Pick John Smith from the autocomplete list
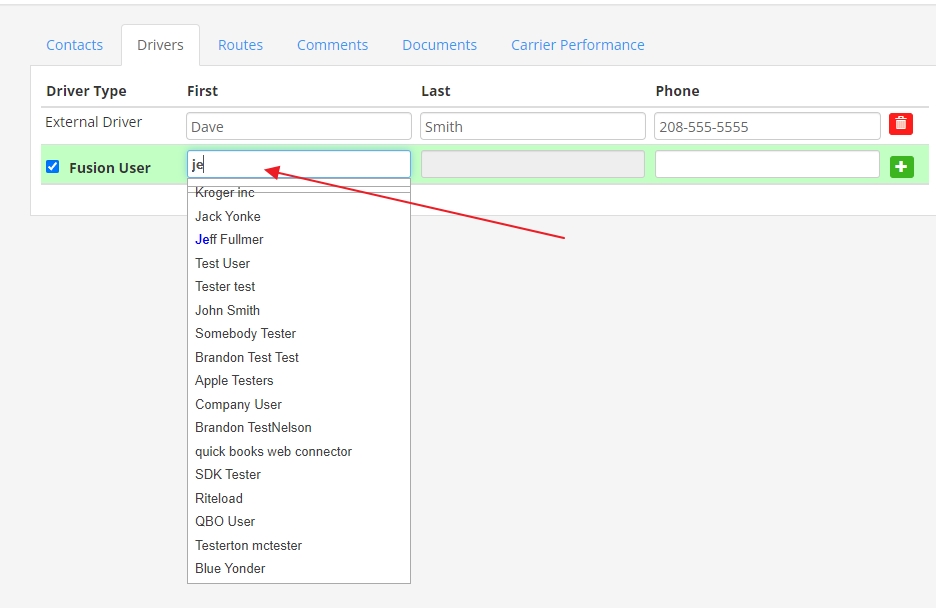936x608 pixels. [227, 310]
